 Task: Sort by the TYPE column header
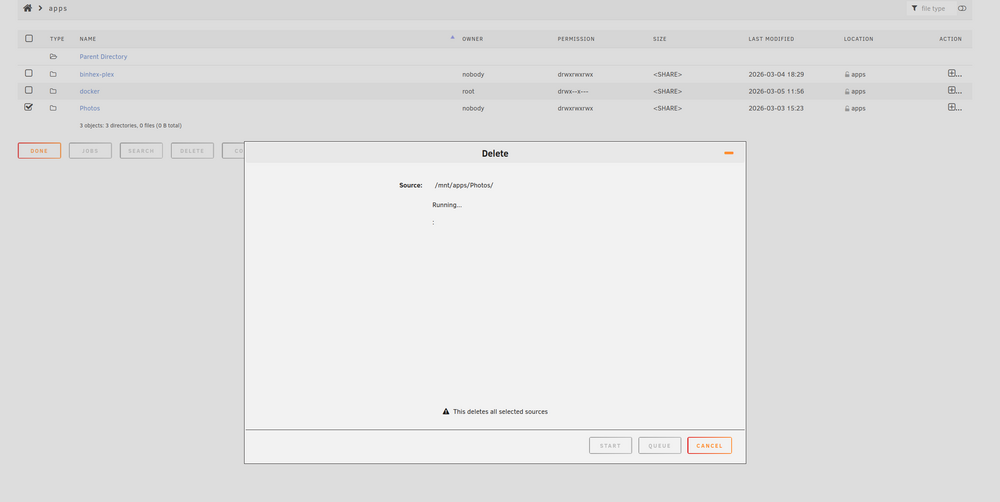click(57, 39)
